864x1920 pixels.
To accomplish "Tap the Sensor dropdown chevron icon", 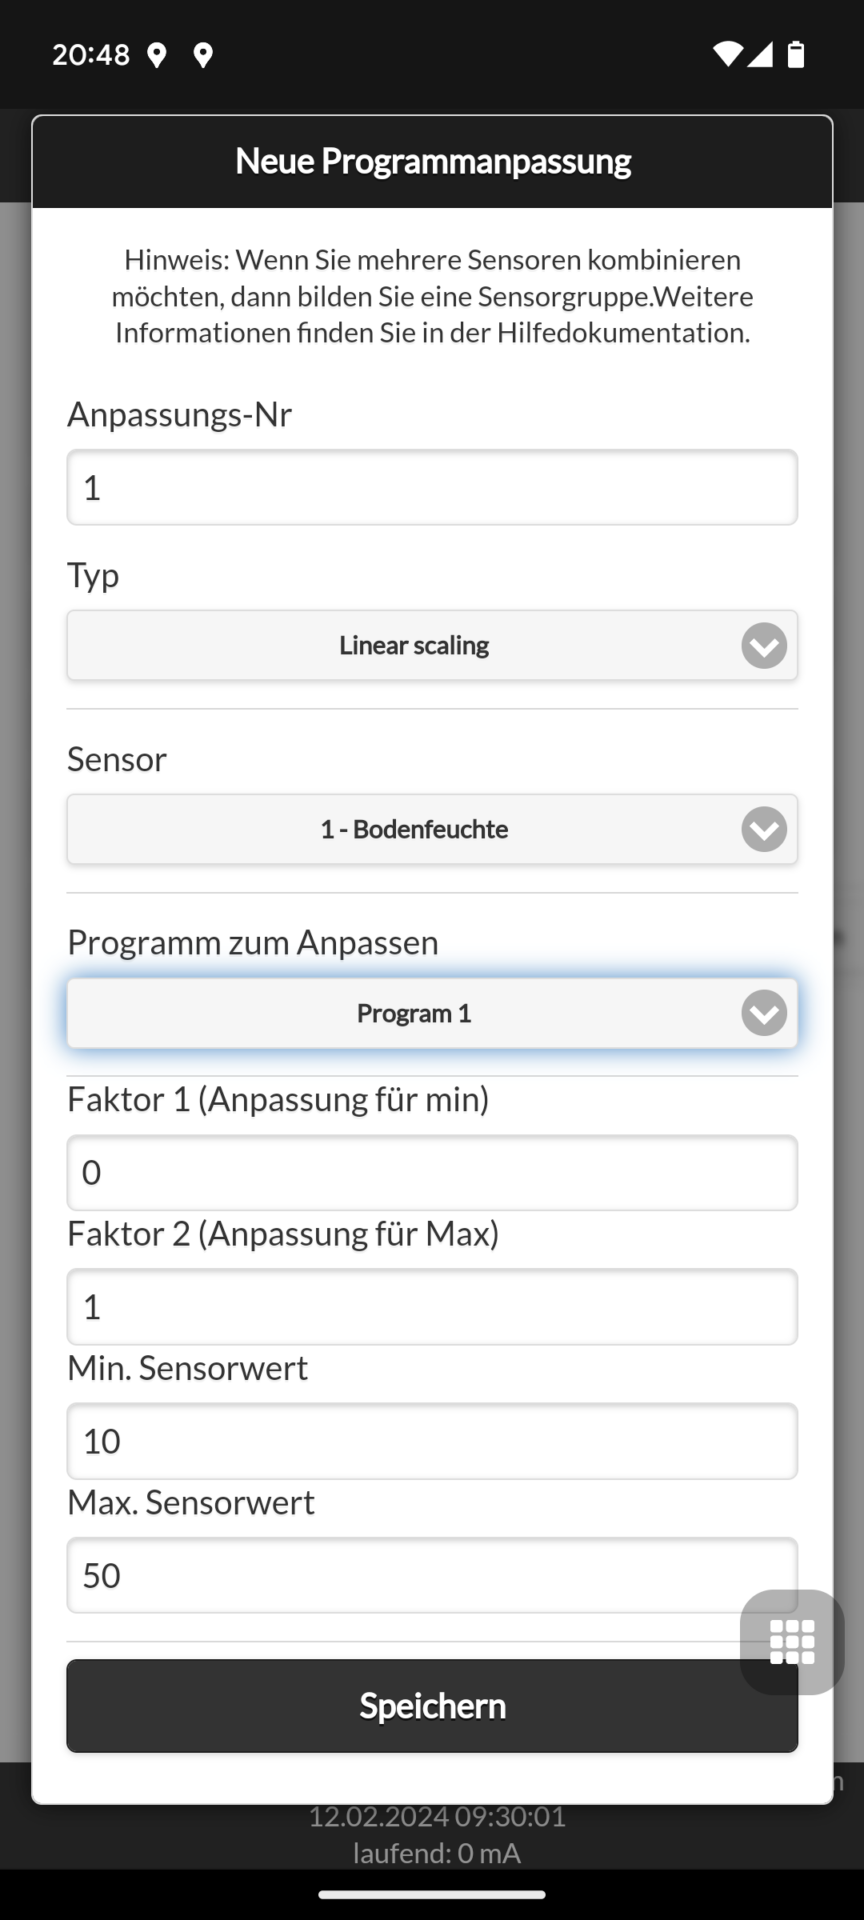I will click(764, 830).
